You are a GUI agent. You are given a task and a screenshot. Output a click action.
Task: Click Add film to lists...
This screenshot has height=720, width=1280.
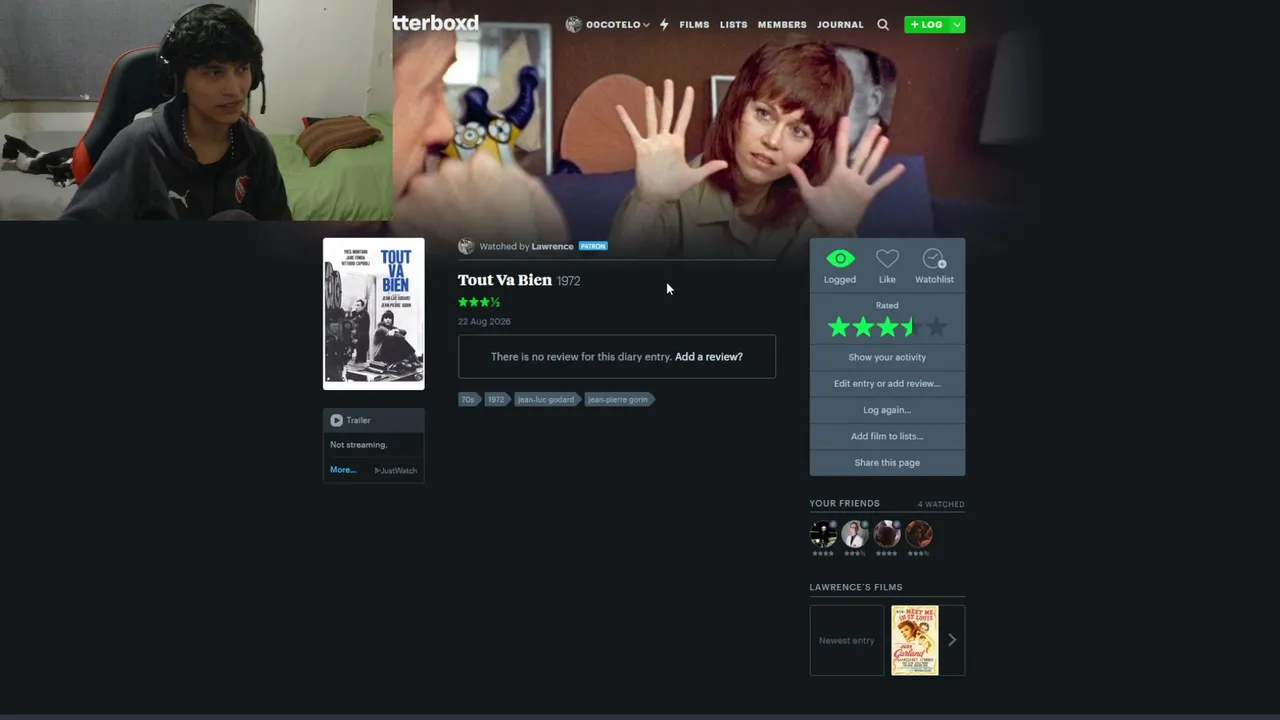pos(887,436)
